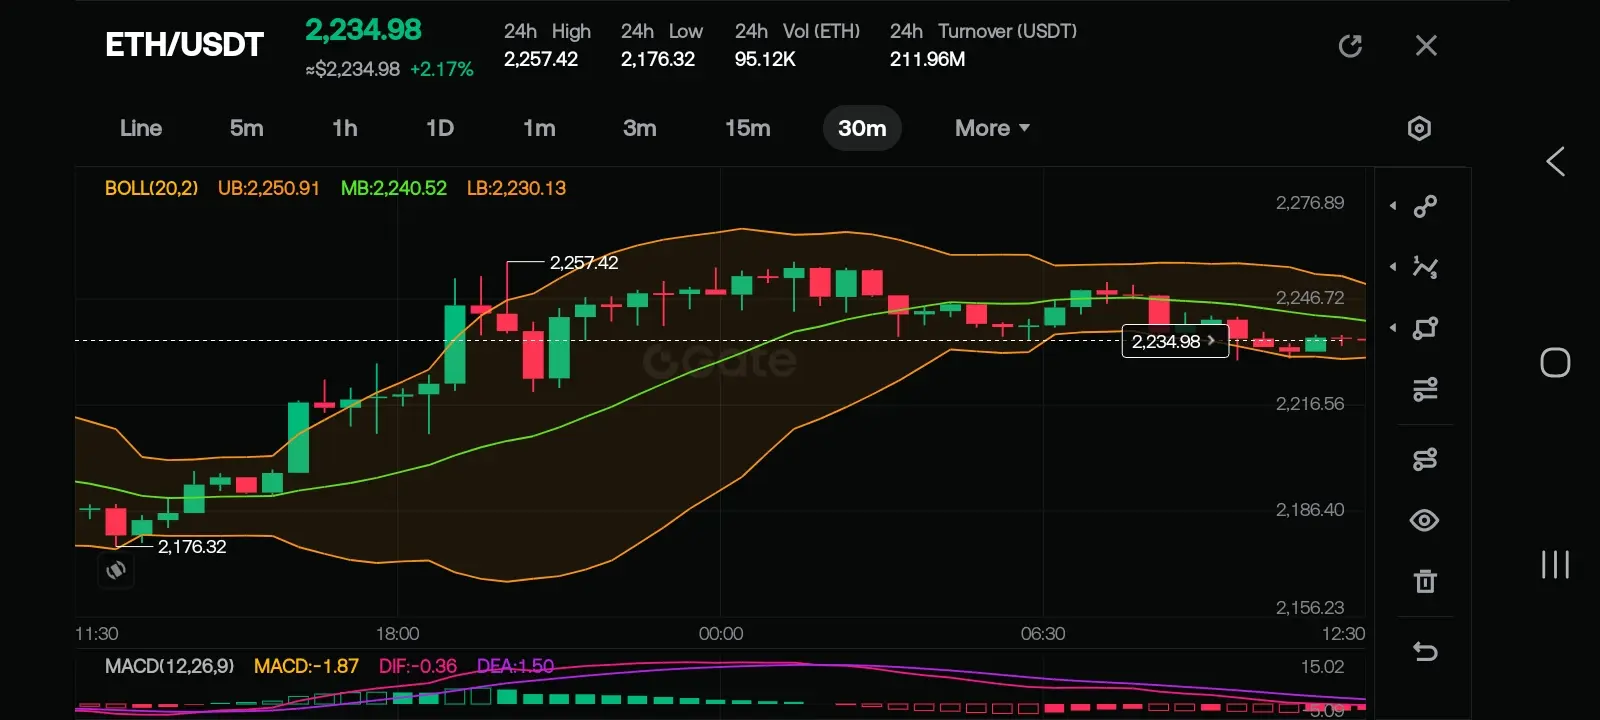The image size is (1600, 720).
Task: Expand zigzag tool options arrow
Action: [1393, 267]
